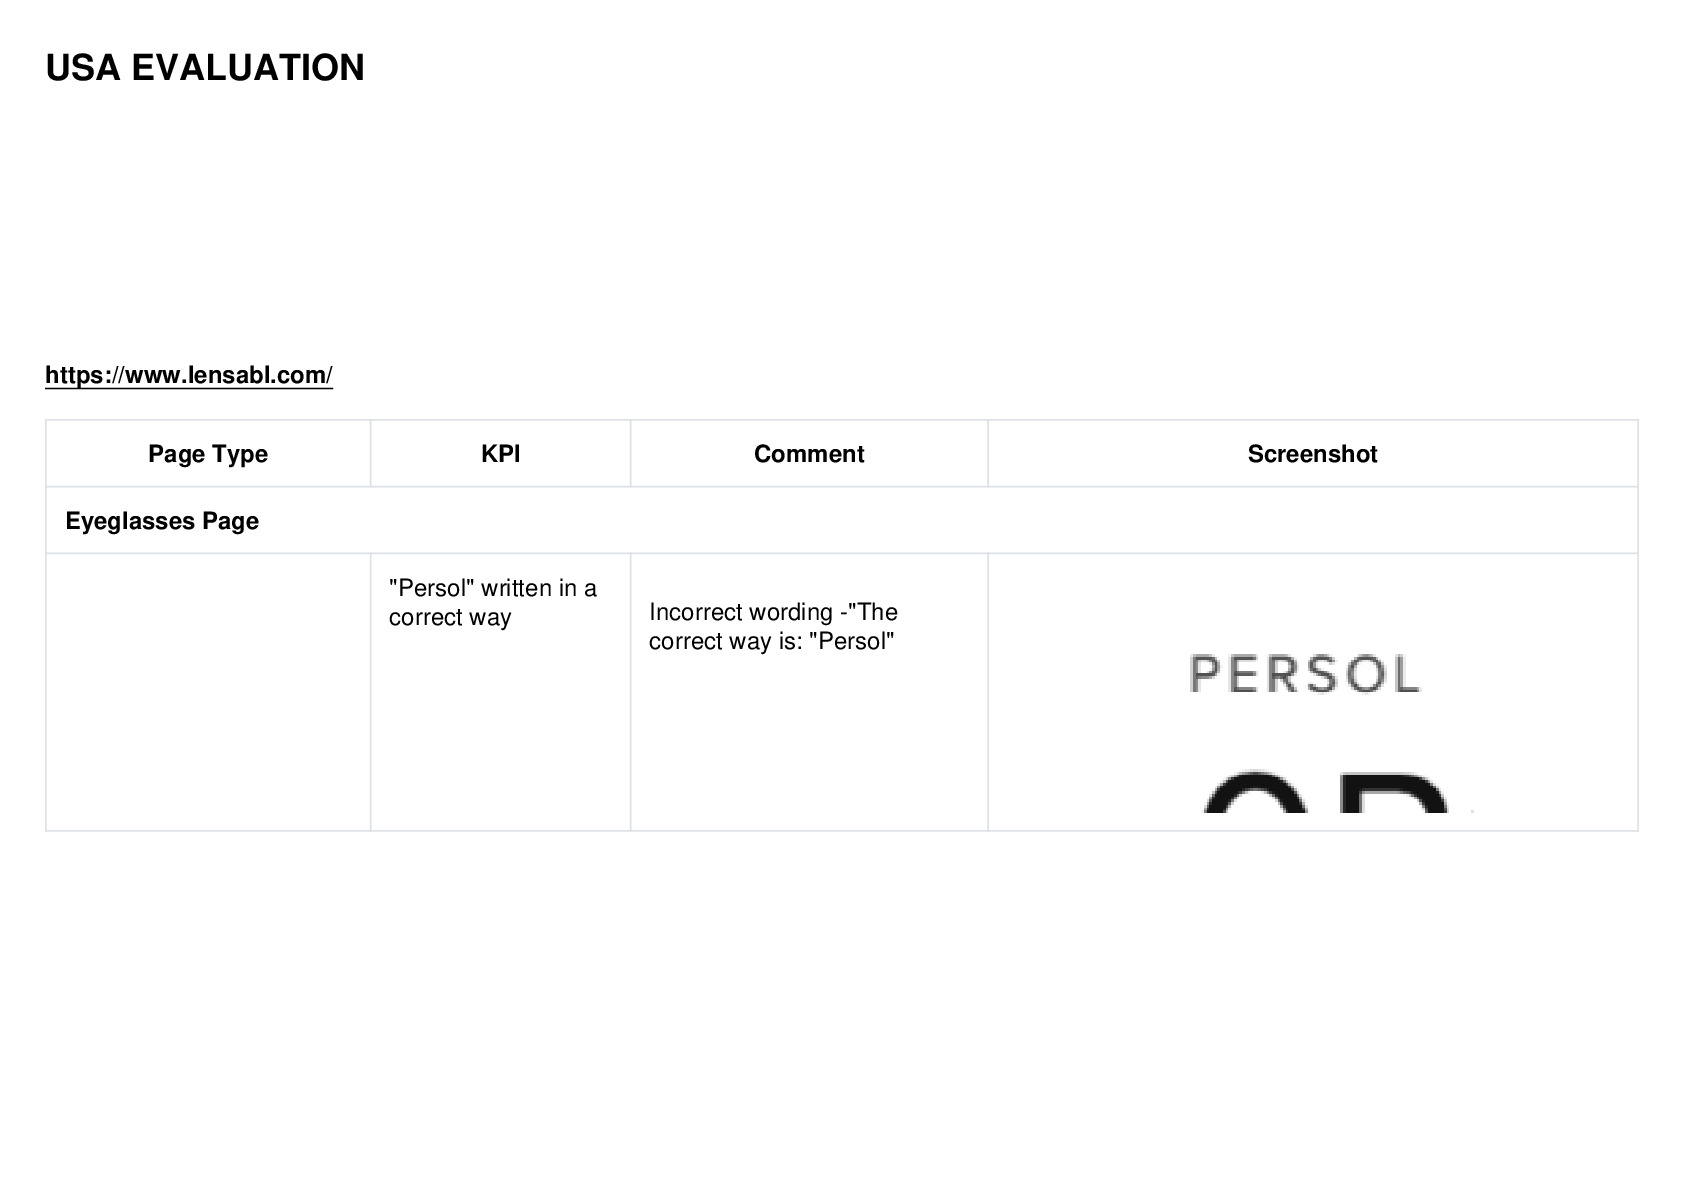This screenshot has height=1191, width=1684.
Task: Click the Eyeglasses Page section row
Action: (x=841, y=521)
